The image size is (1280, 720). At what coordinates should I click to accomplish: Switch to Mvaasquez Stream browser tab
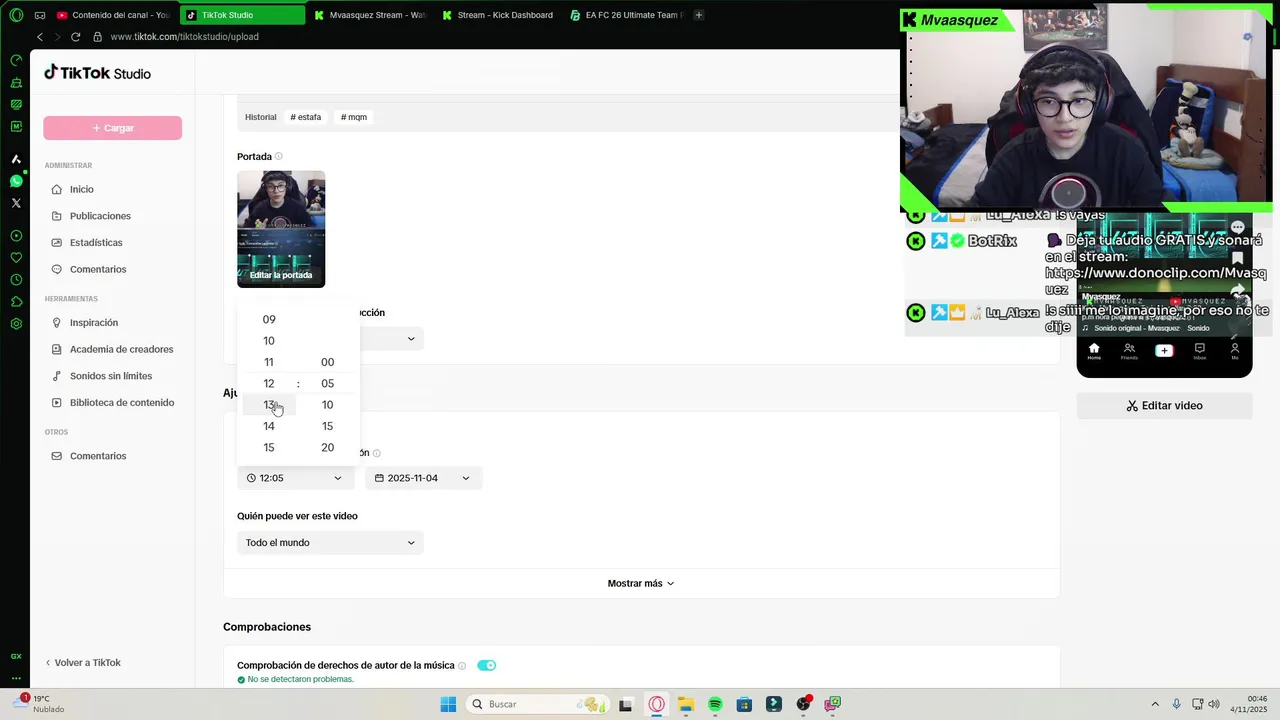tap(370, 15)
